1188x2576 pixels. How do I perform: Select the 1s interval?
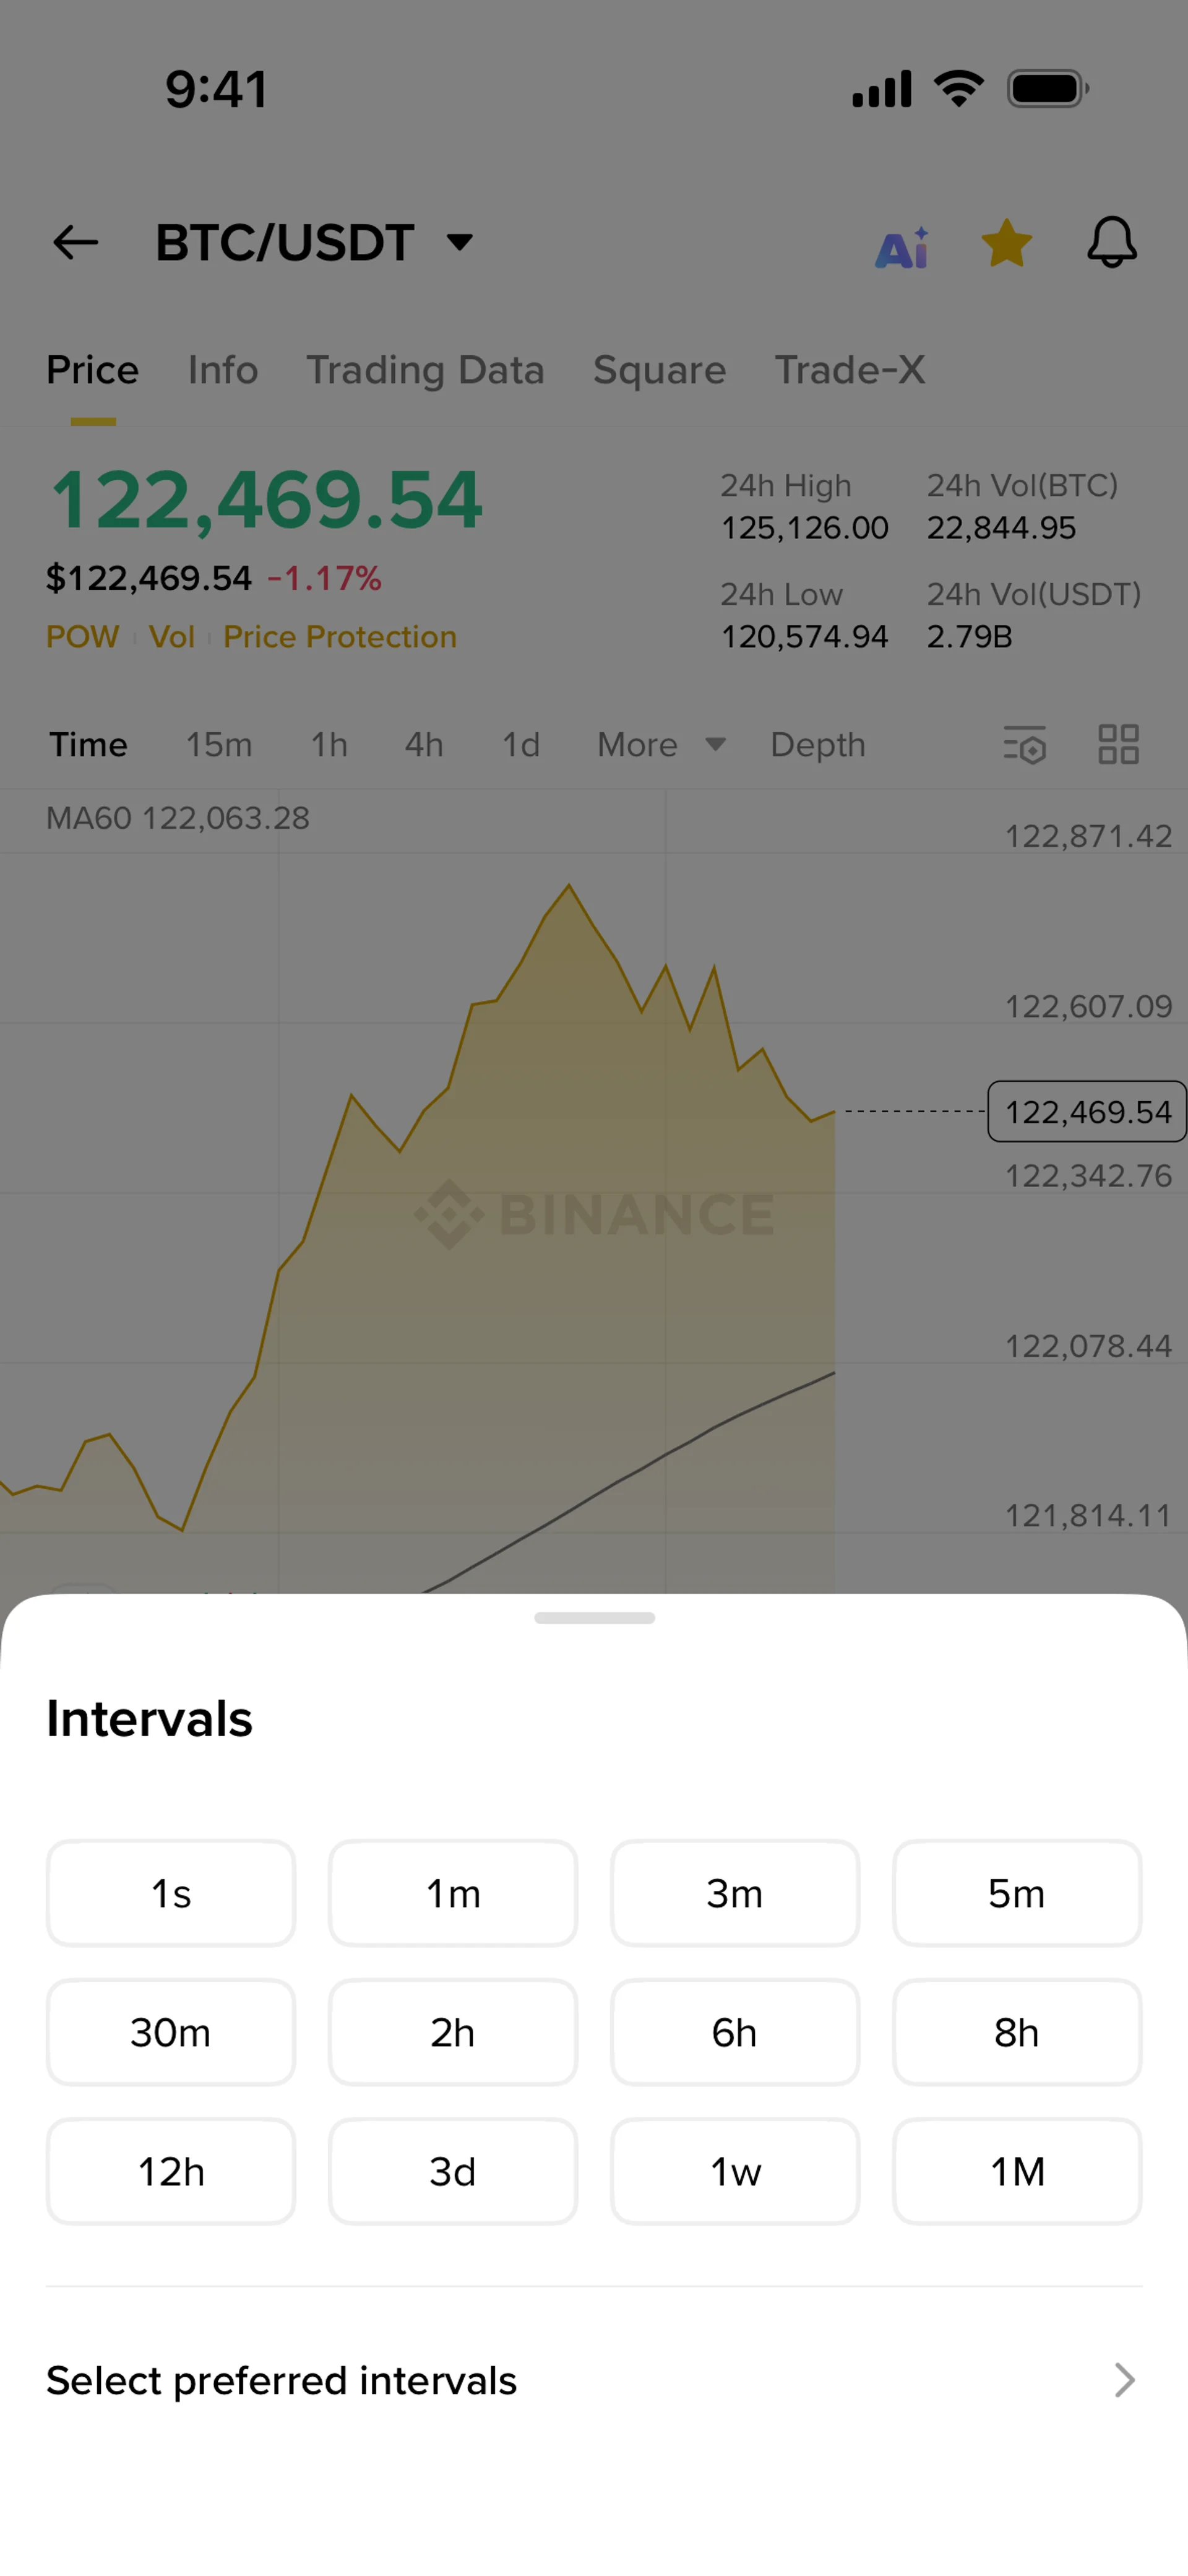(x=171, y=1893)
